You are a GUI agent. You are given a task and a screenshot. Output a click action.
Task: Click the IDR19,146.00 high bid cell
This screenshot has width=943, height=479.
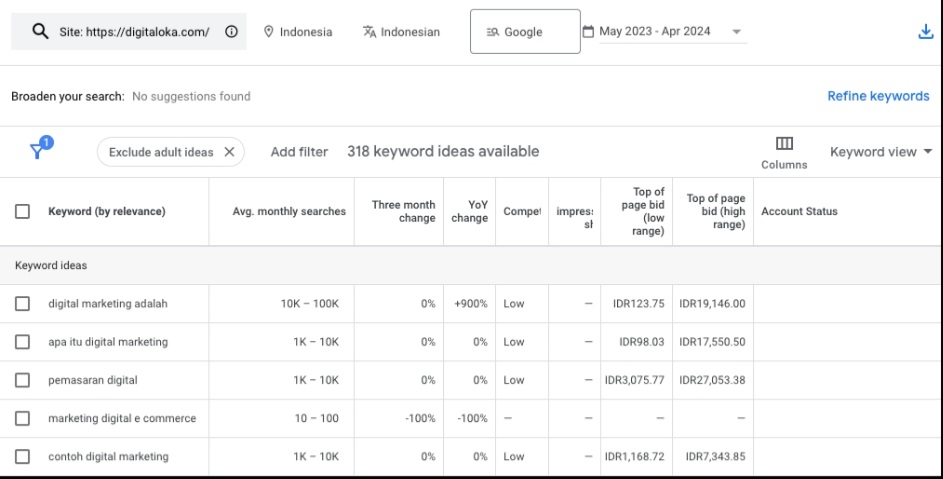[712, 303]
